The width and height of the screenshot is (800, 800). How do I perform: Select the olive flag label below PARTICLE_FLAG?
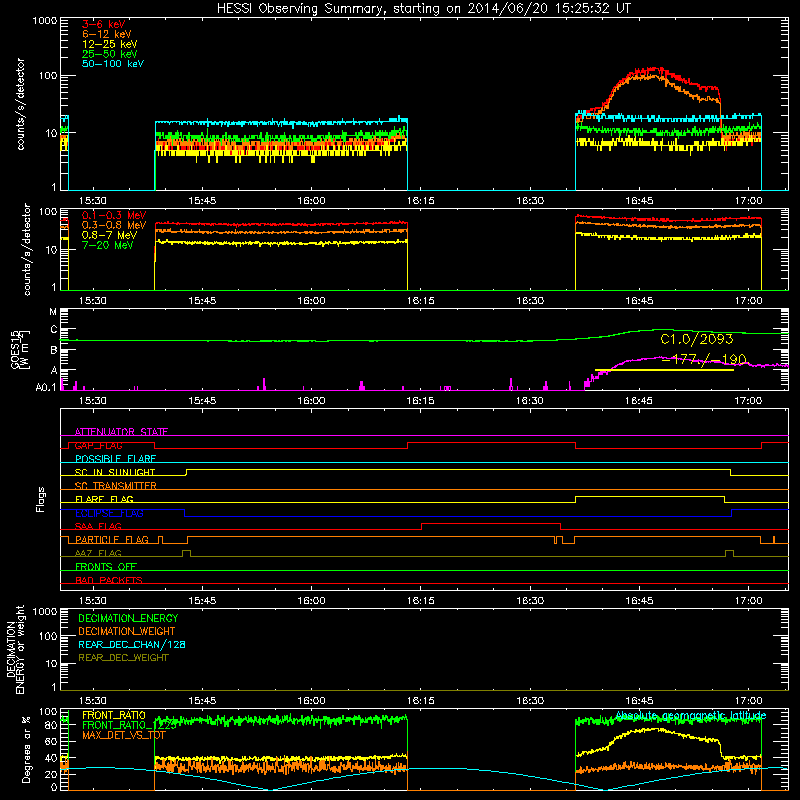click(98, 553)
